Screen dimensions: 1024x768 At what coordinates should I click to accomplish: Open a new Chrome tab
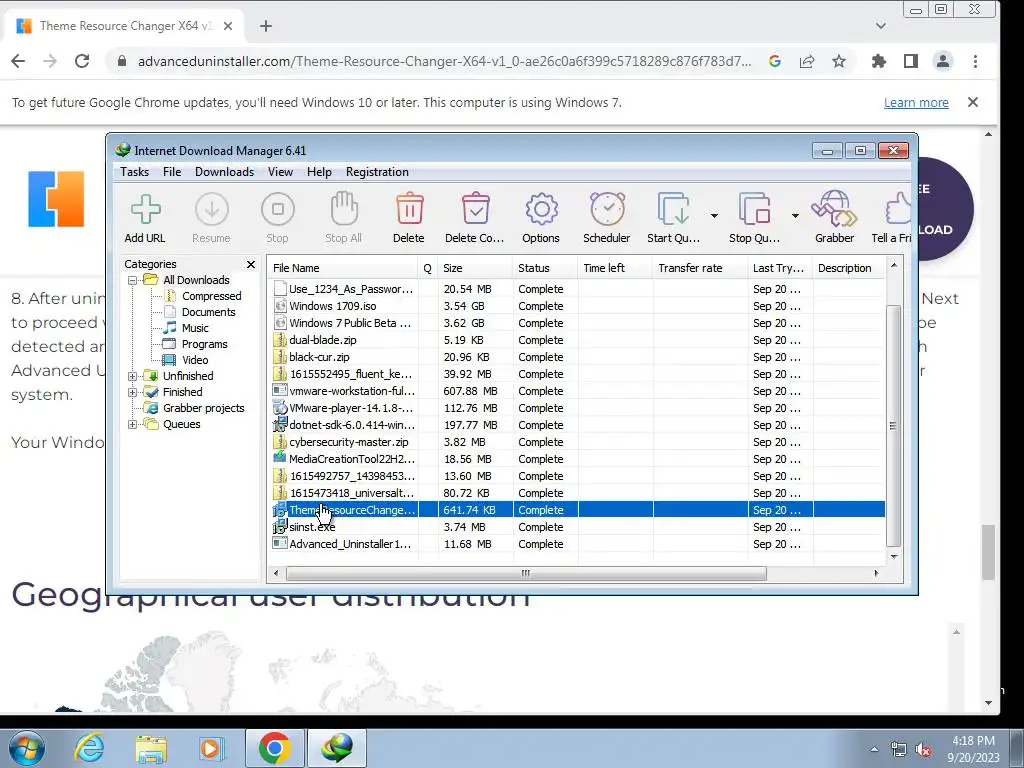click(x=265, y=26)
